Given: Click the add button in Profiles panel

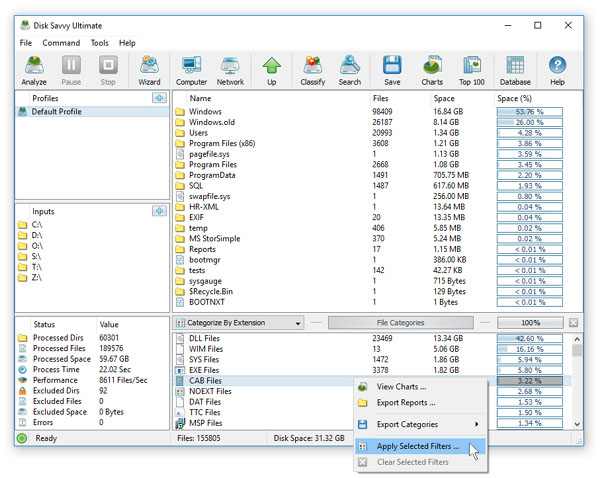Looking at the screenshot, I should (x=158, y=98).
